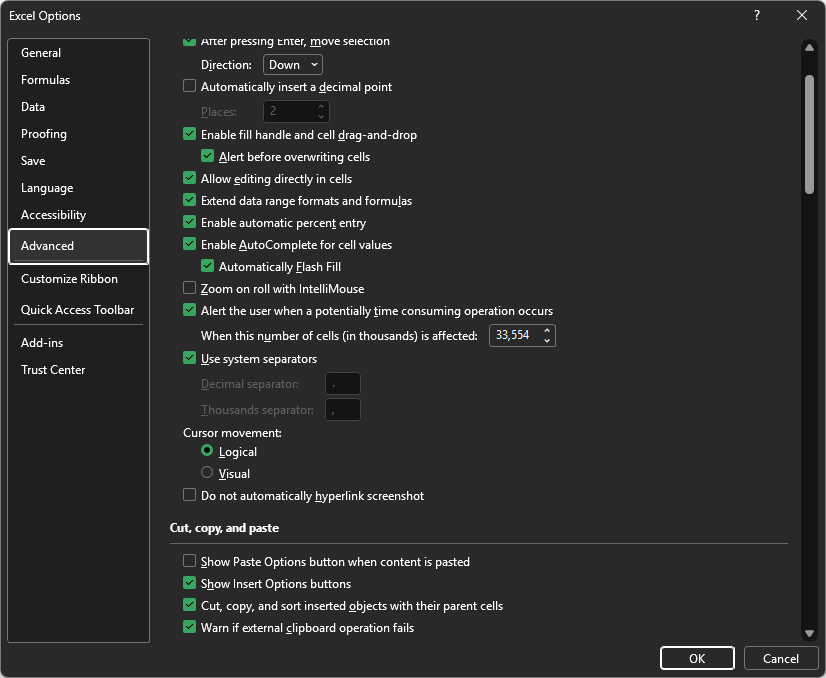This screenshot has width=826, height=678.
Task: Select Logical cursor movement
Action: tap(207, 451)
